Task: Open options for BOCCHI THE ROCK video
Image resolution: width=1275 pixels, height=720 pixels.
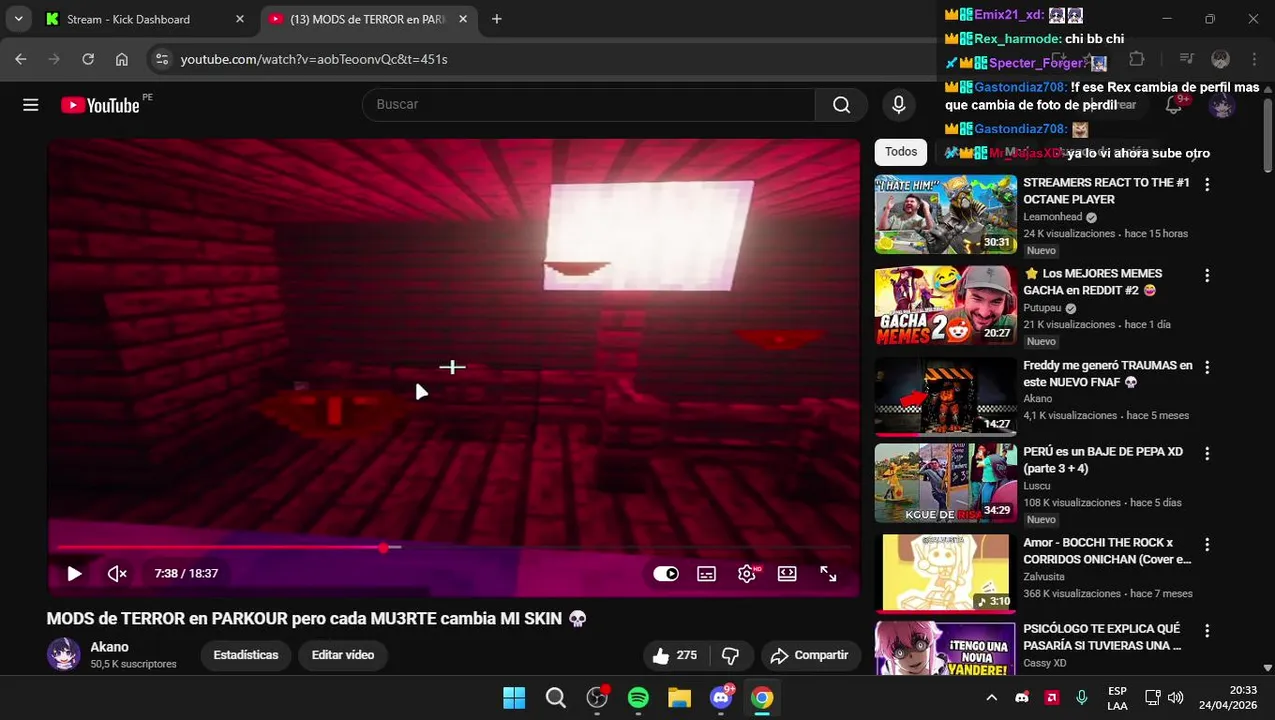Action: [1207, 545]
